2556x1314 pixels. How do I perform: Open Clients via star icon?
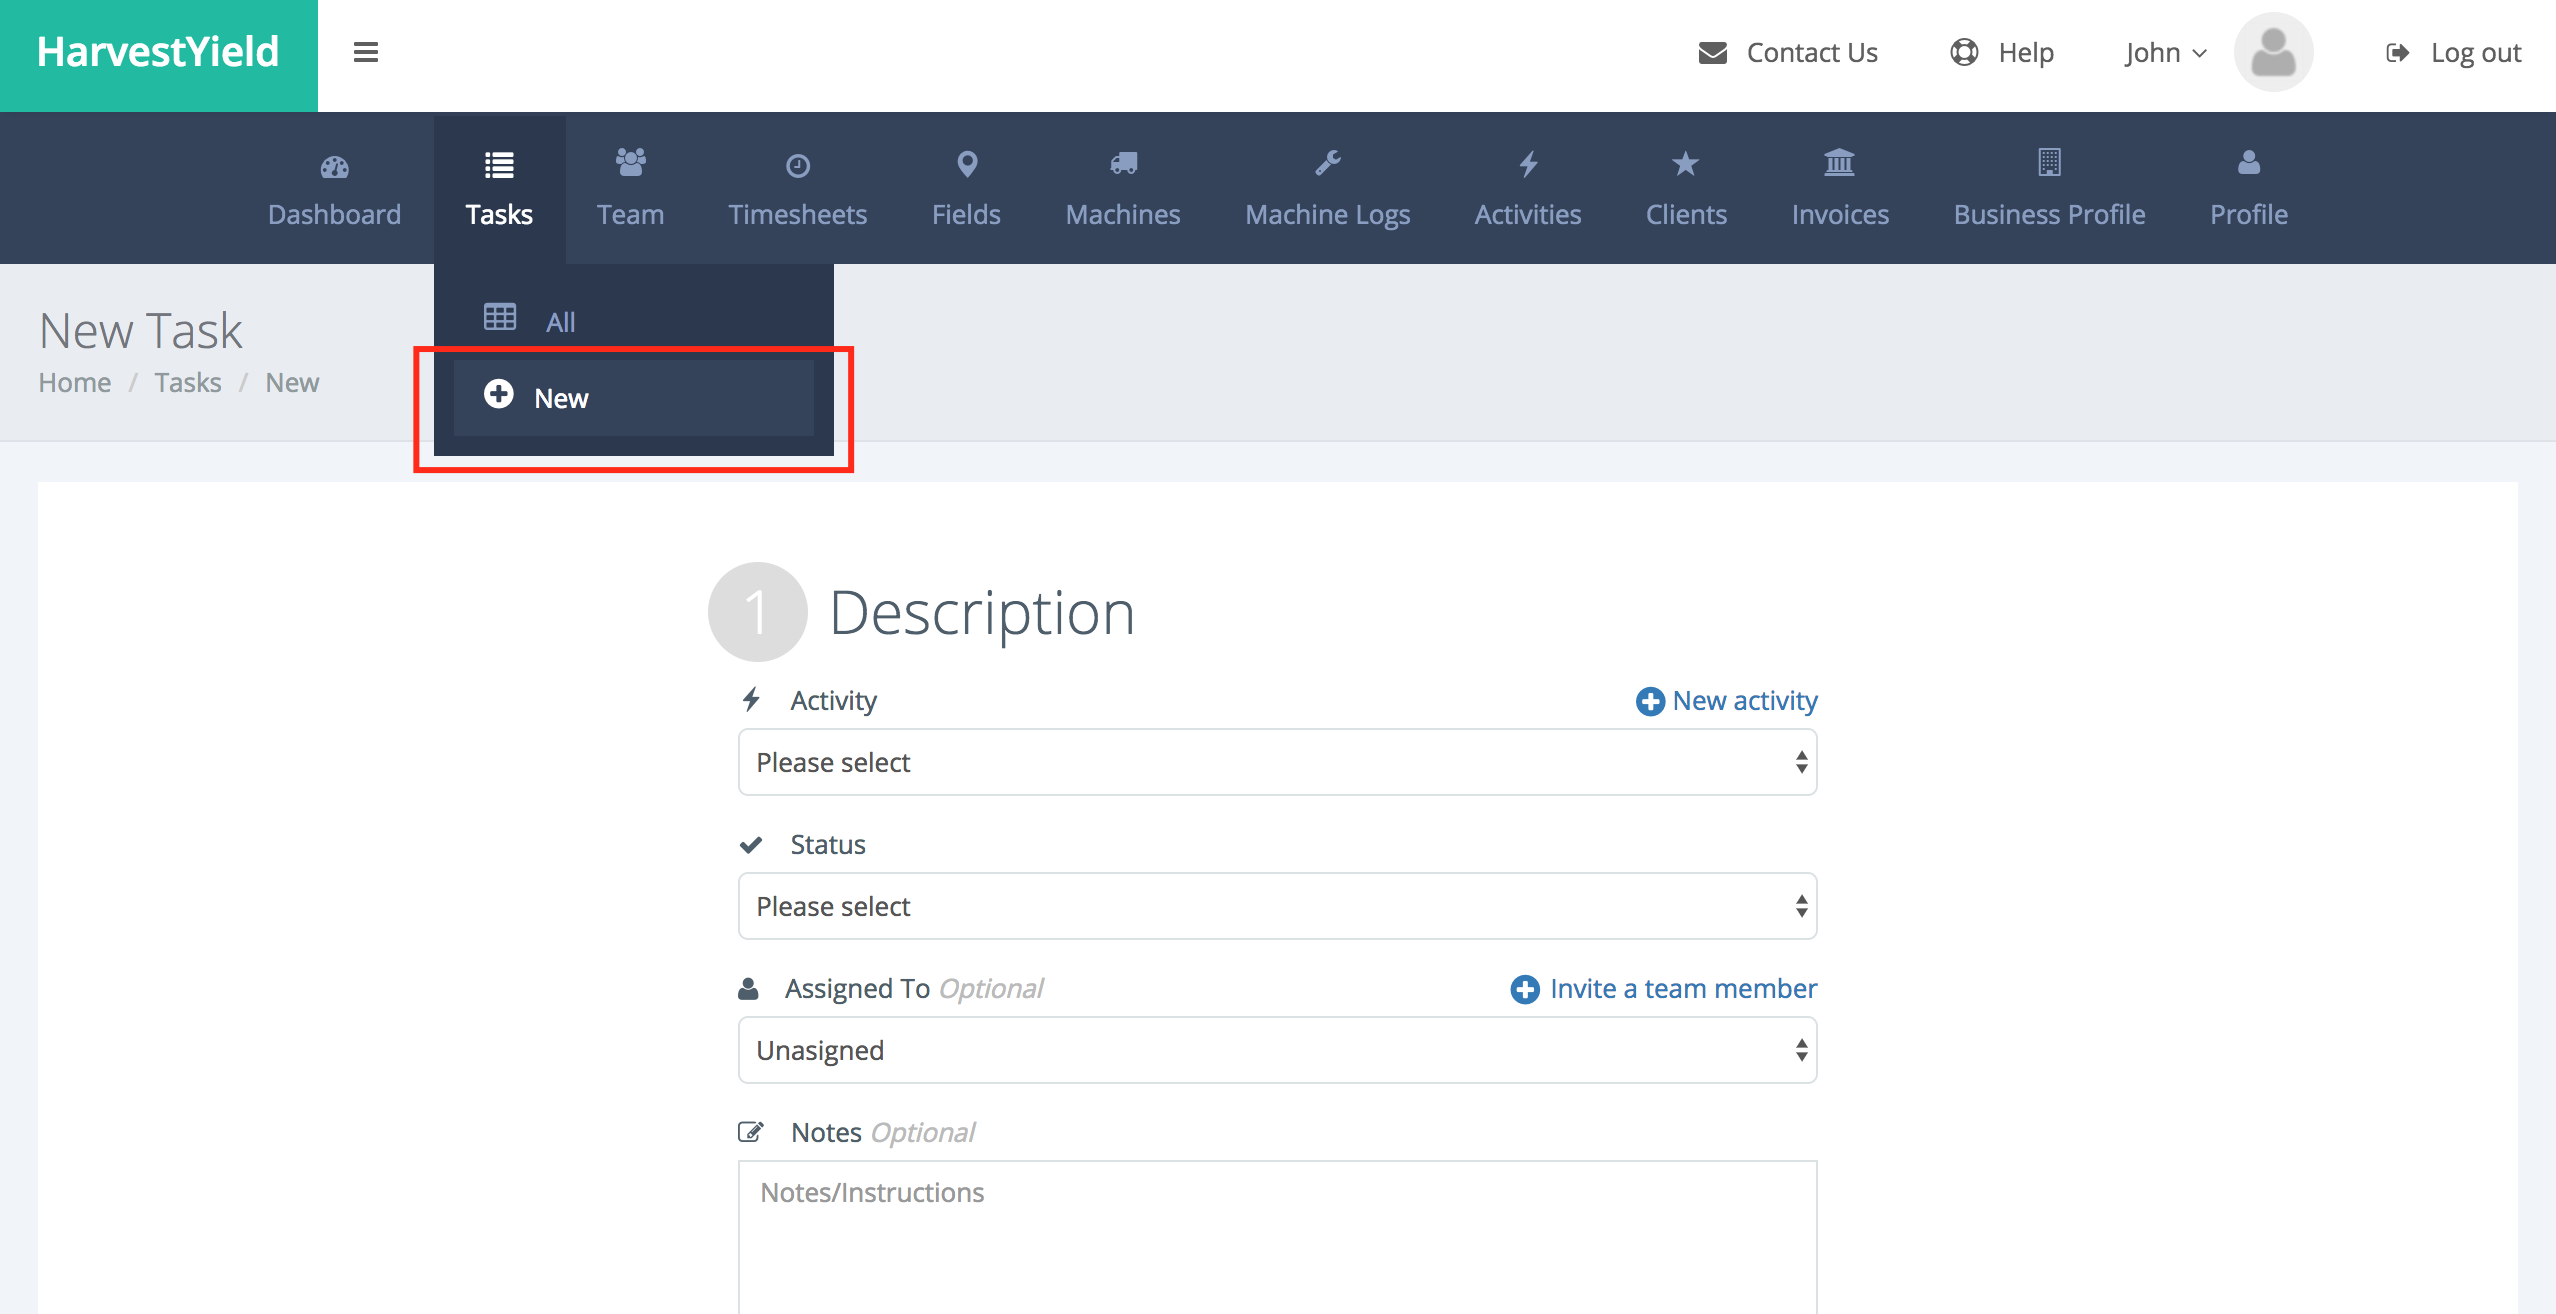(1685, 164)
